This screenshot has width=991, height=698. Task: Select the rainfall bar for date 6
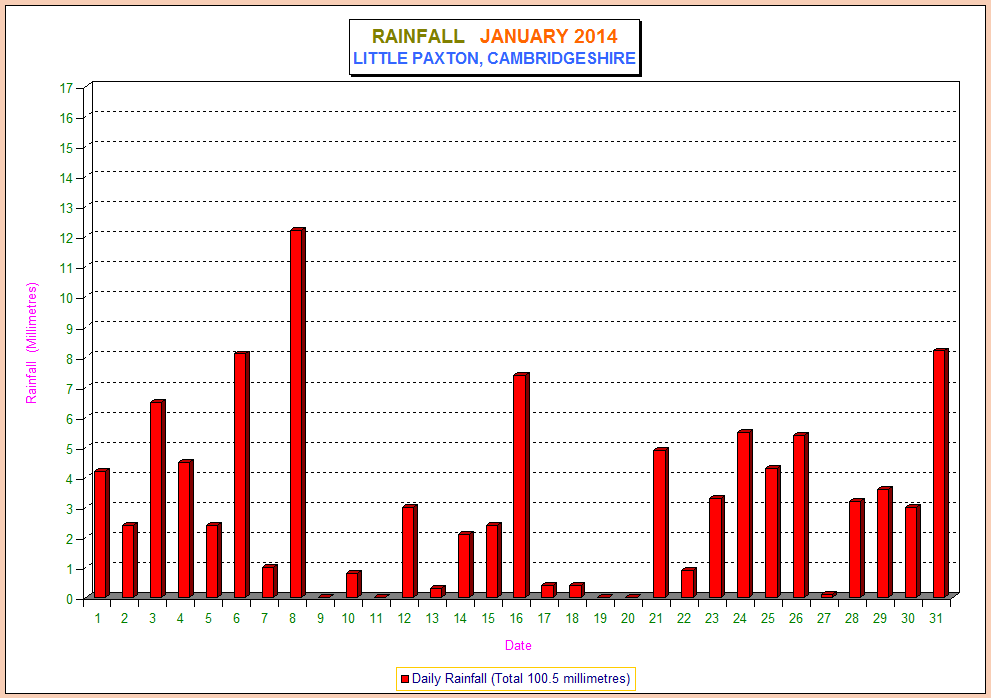(x=241, y=475)
